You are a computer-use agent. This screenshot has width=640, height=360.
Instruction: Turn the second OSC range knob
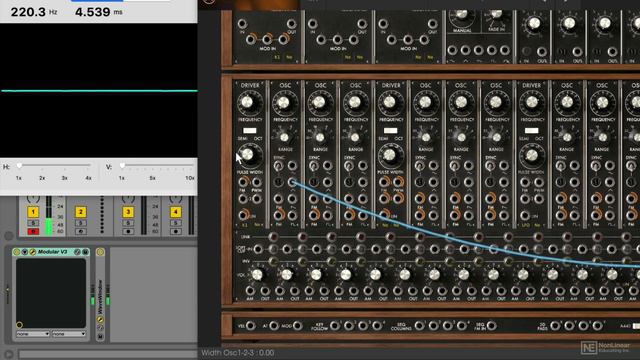coord(320,138)
